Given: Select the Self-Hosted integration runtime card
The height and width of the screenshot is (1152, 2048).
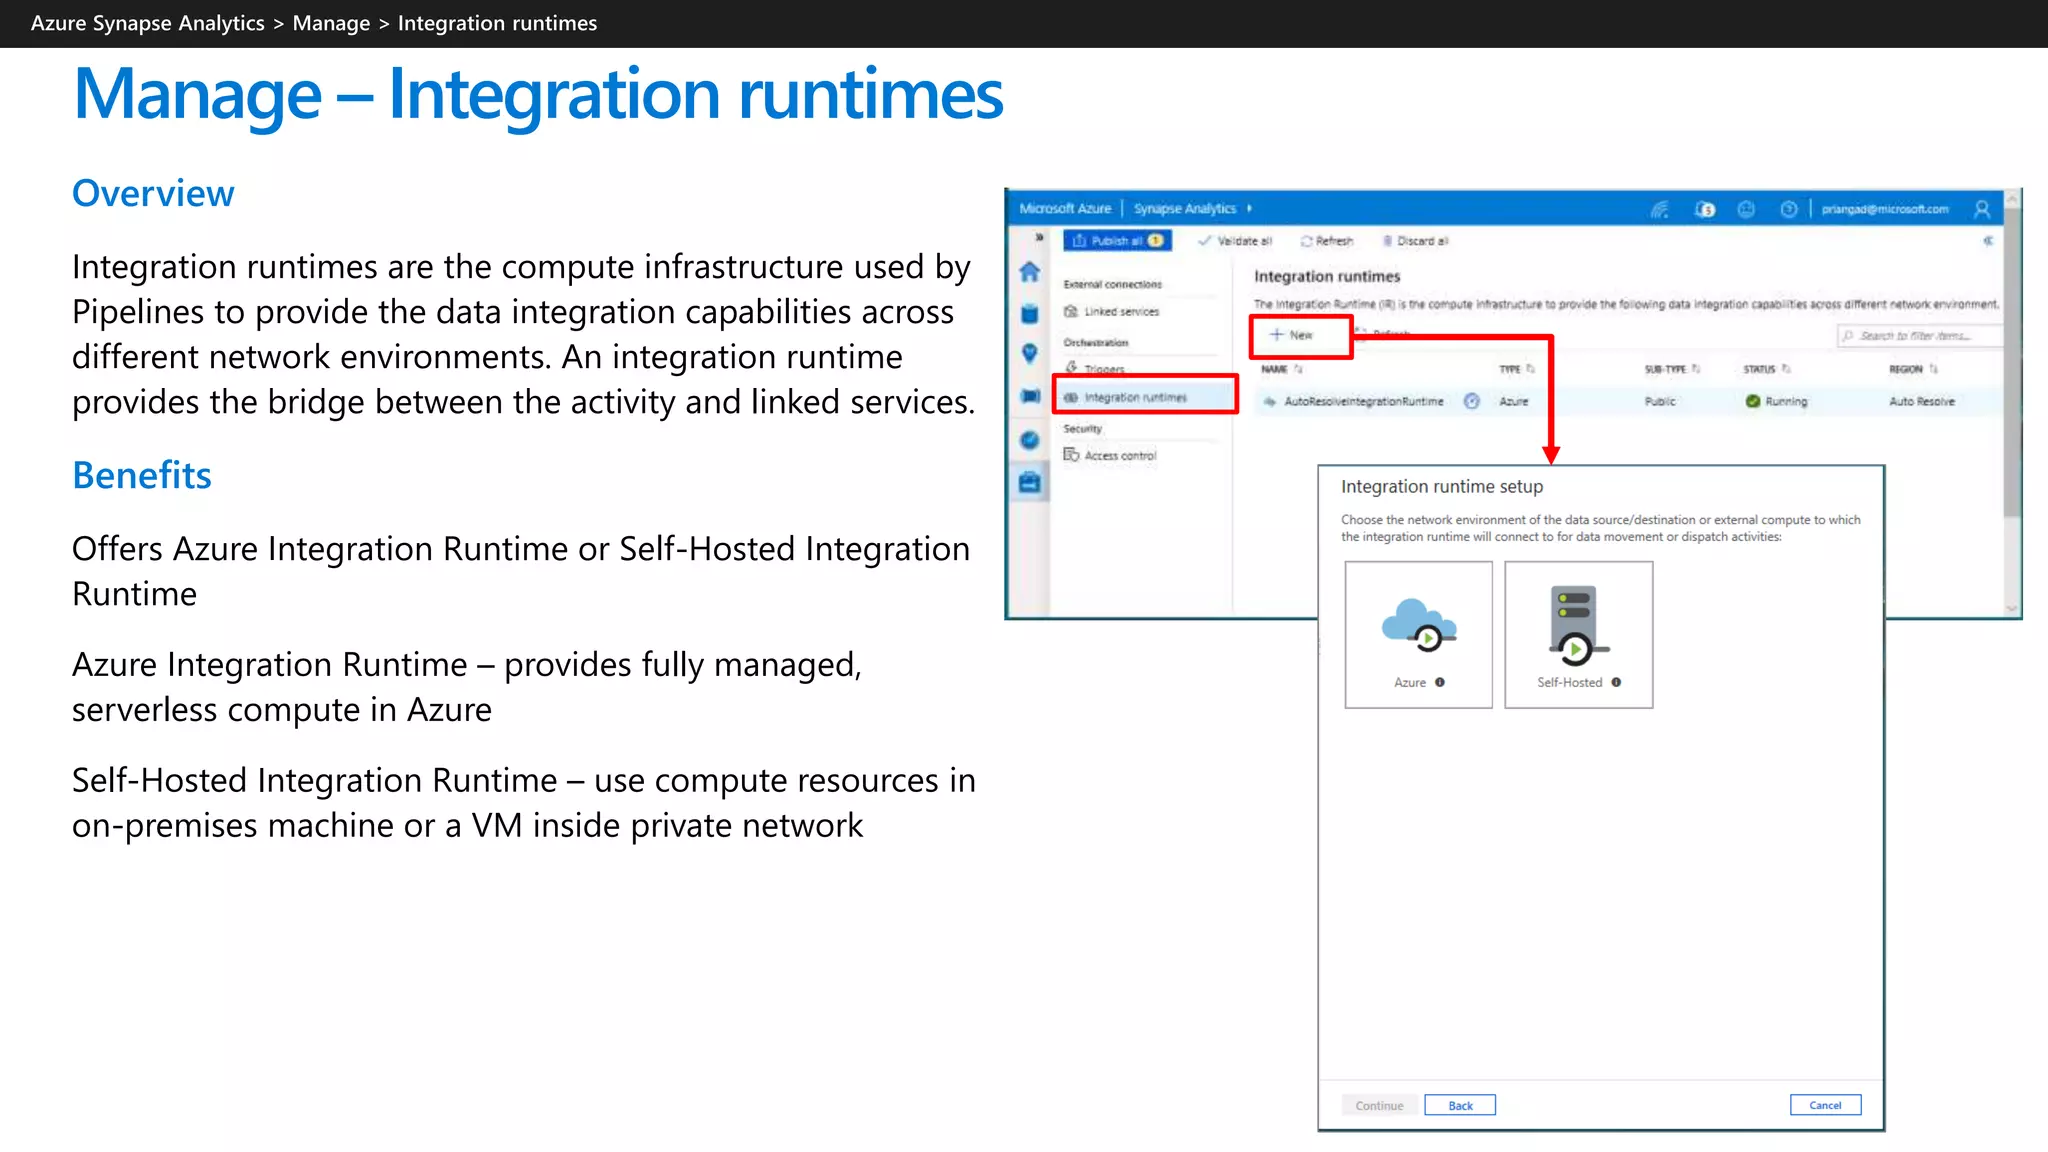Looking at the screenshot, I should coord(1578,635).
